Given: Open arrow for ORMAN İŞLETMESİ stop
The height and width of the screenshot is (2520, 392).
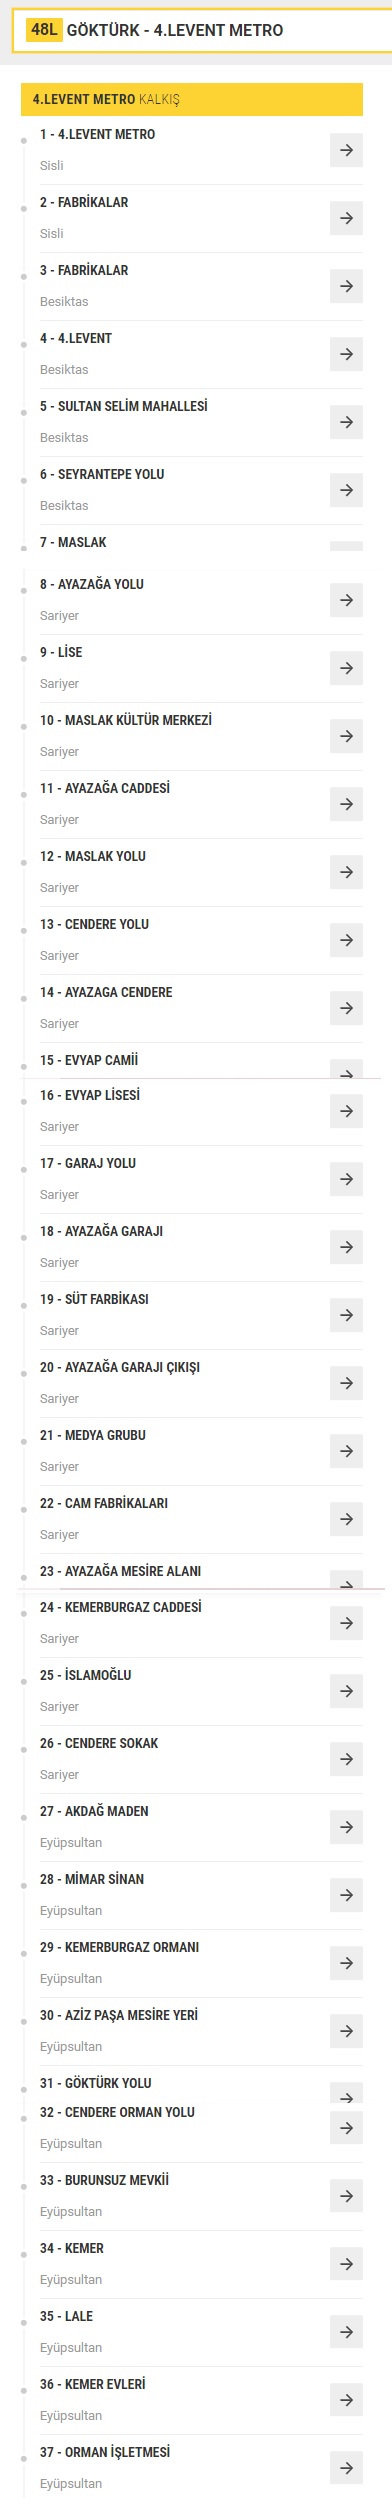Looking at the screenshot, I should point(346,2468).
